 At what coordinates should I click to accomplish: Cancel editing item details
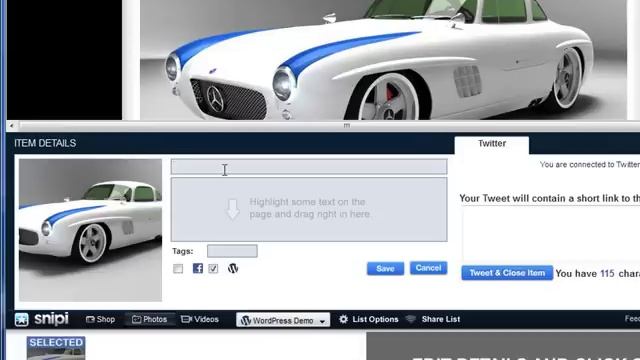pos(429,268)
